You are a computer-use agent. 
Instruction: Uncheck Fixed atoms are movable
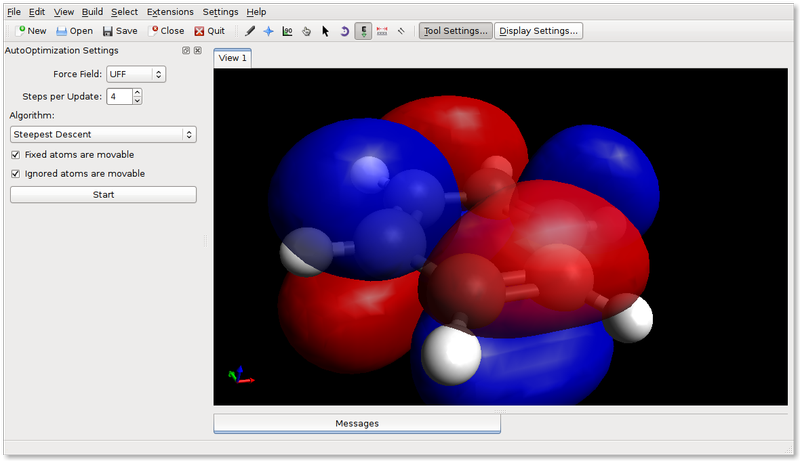click(16, 155)
